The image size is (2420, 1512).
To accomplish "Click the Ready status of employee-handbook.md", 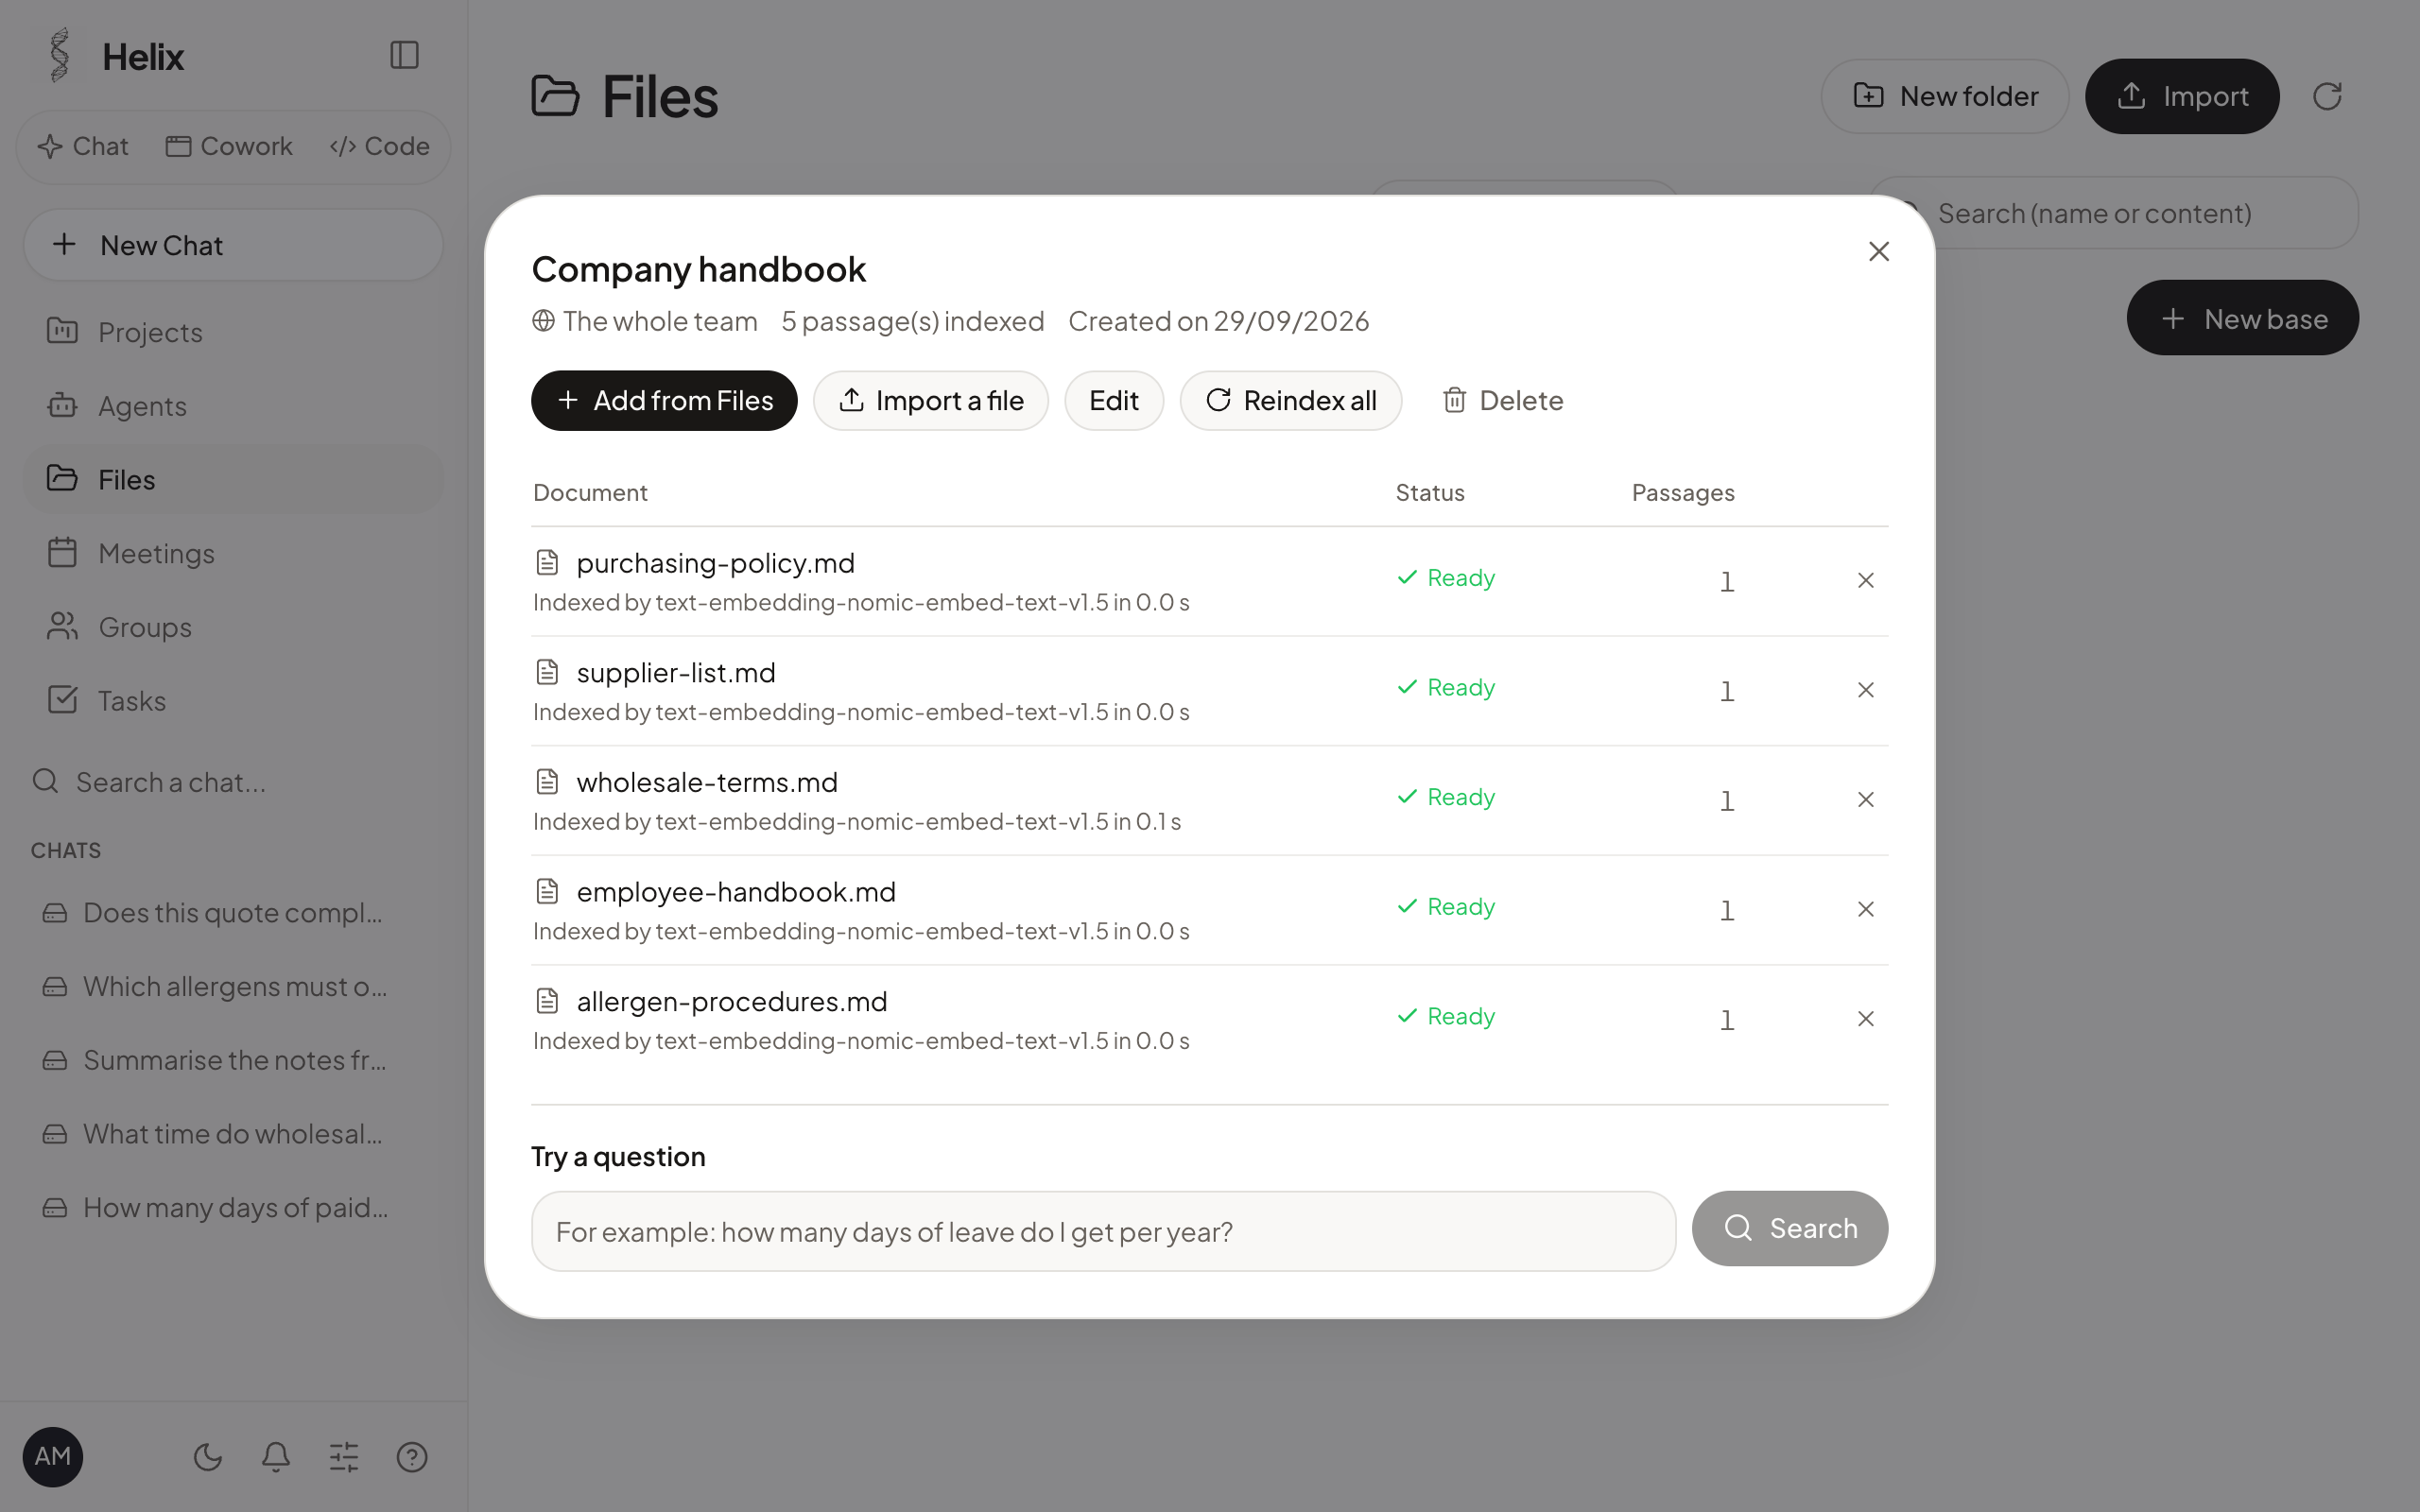I will tap(1446, 907).
